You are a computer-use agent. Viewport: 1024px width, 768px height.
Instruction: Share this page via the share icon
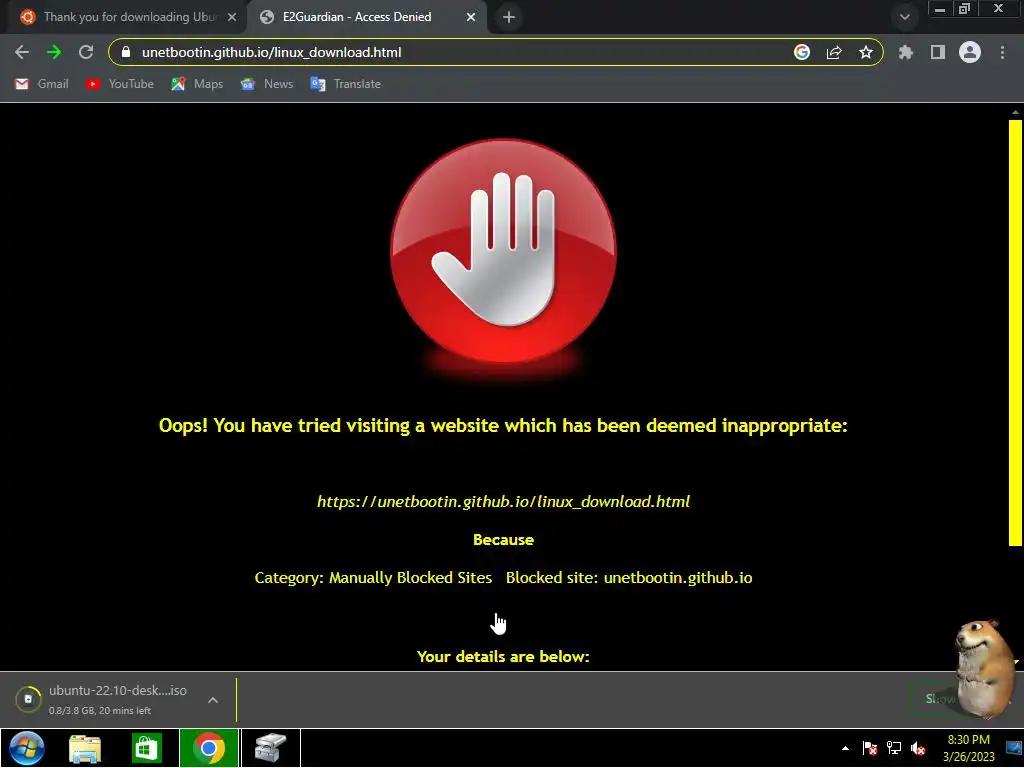[x=834, y=52]
